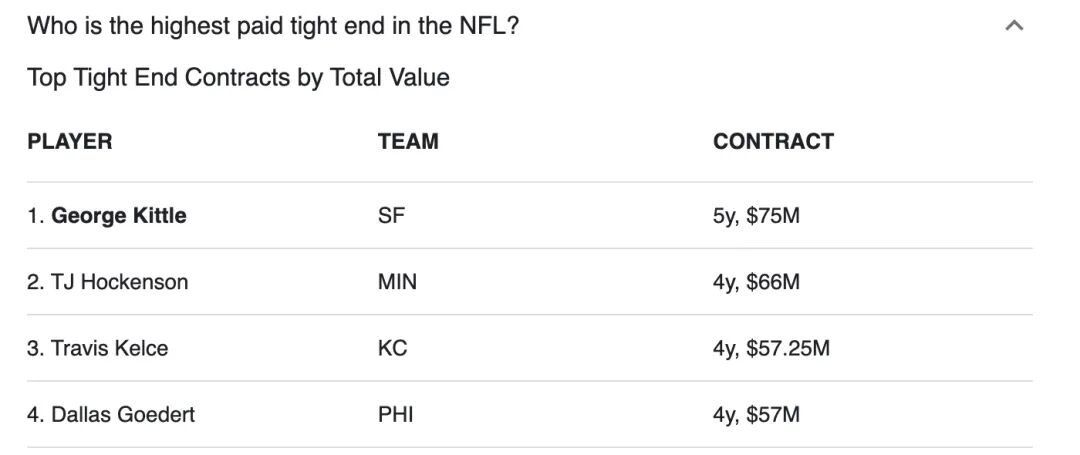Click the 5y, $75M contract value

tap(756, 215)
